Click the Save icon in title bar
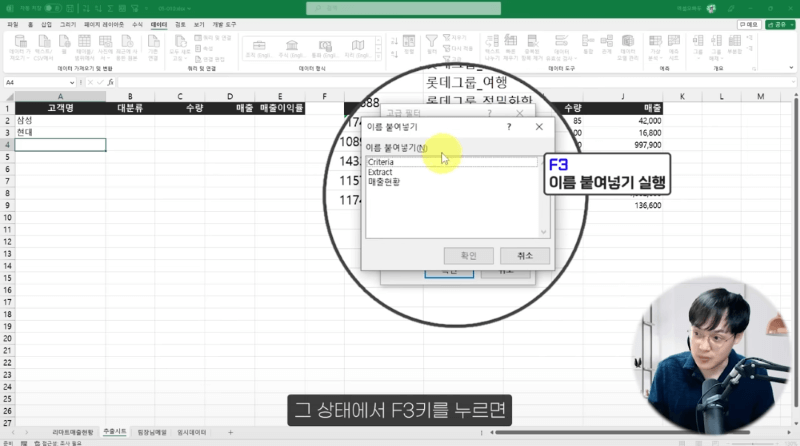The height and width of the screenshot is (446, 800). click(x=70, y=9)
